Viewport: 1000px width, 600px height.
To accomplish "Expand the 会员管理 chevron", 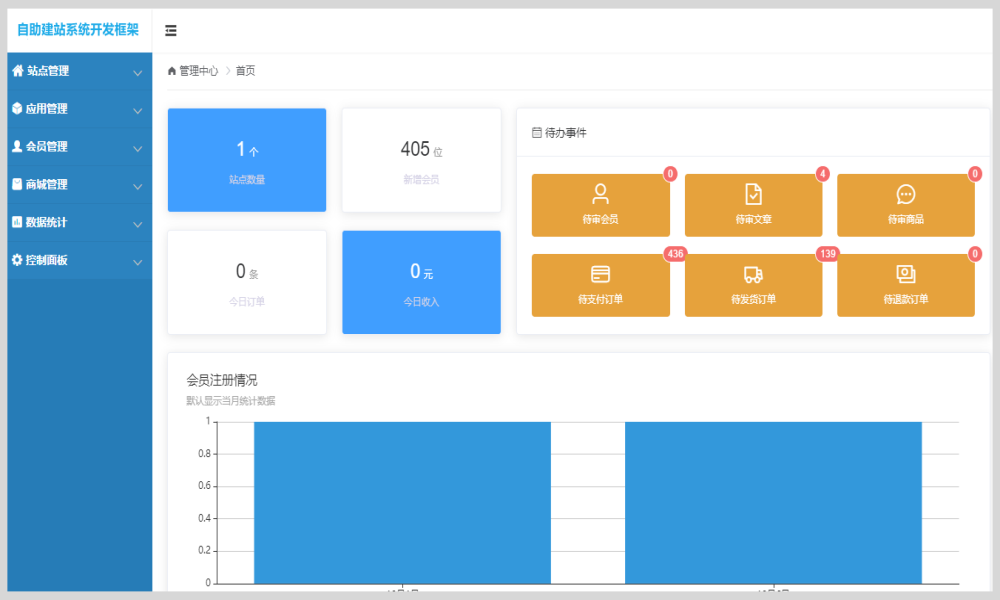I will pos(137,149).
